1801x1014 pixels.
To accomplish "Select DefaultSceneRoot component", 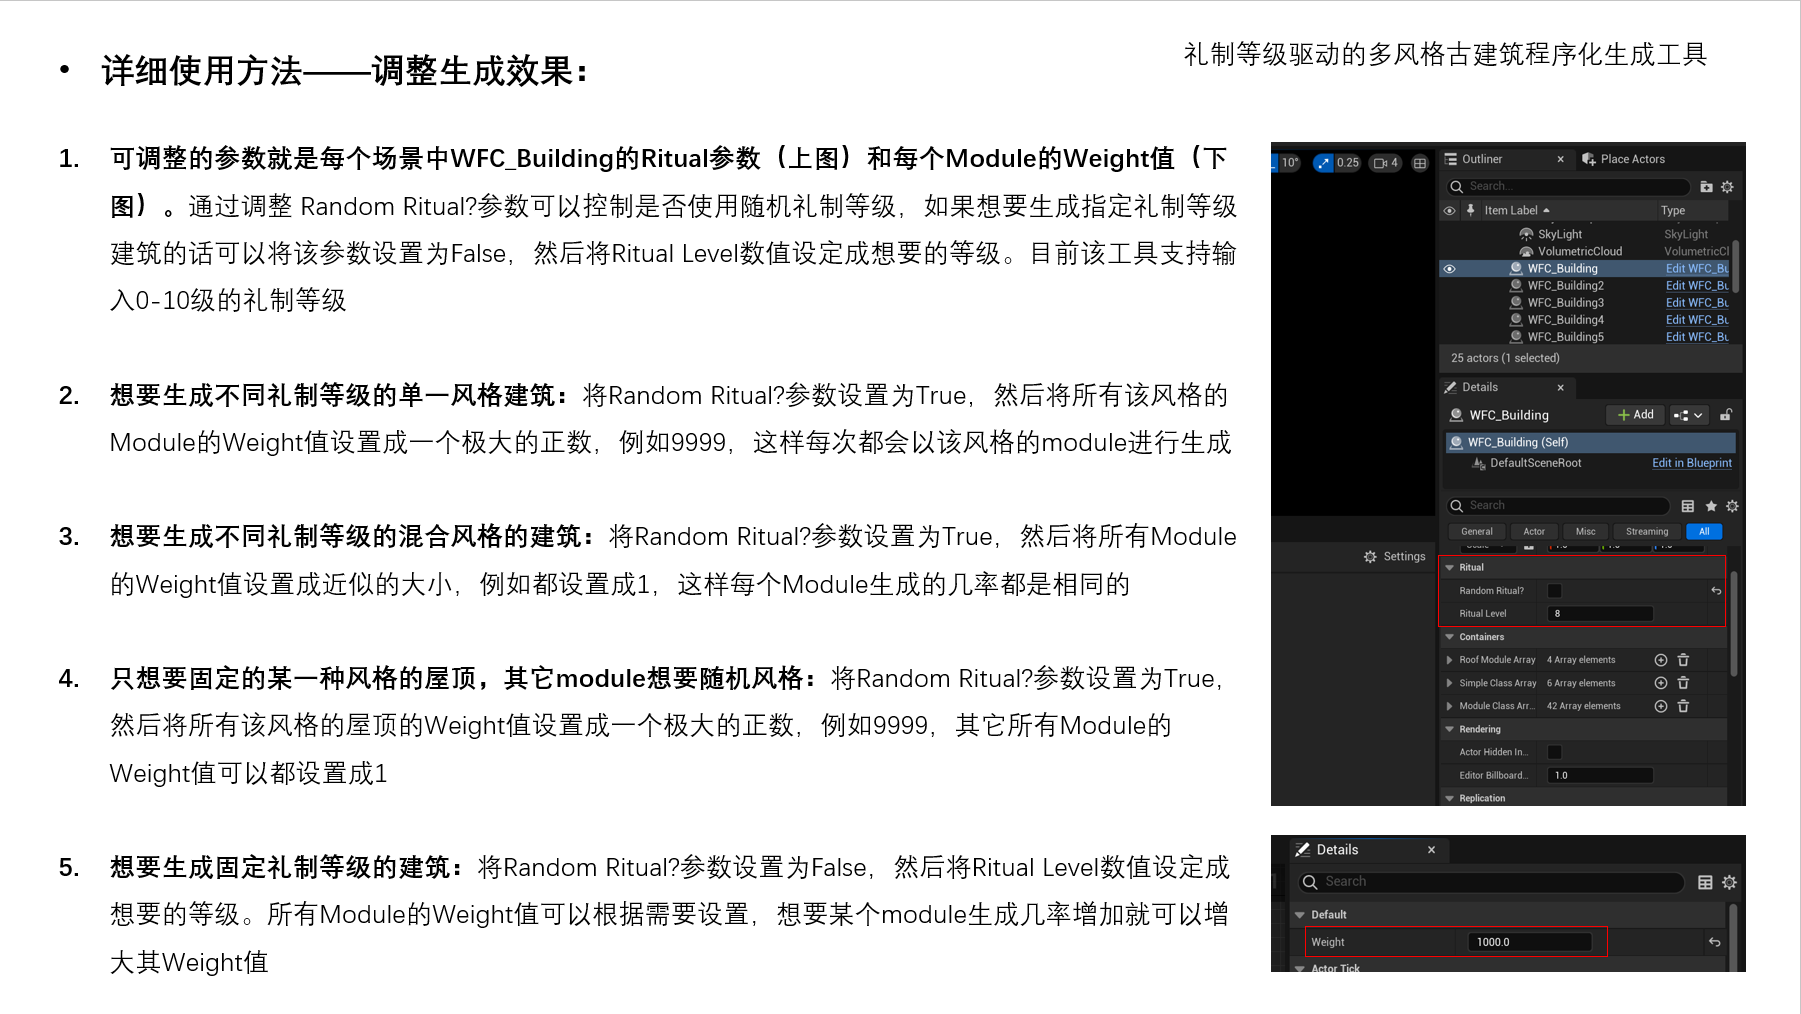I will tap(1535, 463).
